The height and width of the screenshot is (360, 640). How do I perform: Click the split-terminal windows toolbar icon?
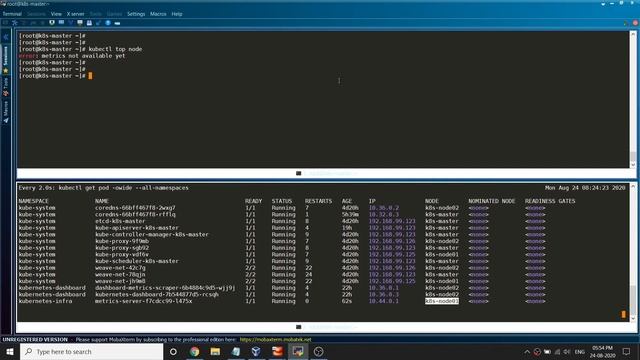[61, 23]
